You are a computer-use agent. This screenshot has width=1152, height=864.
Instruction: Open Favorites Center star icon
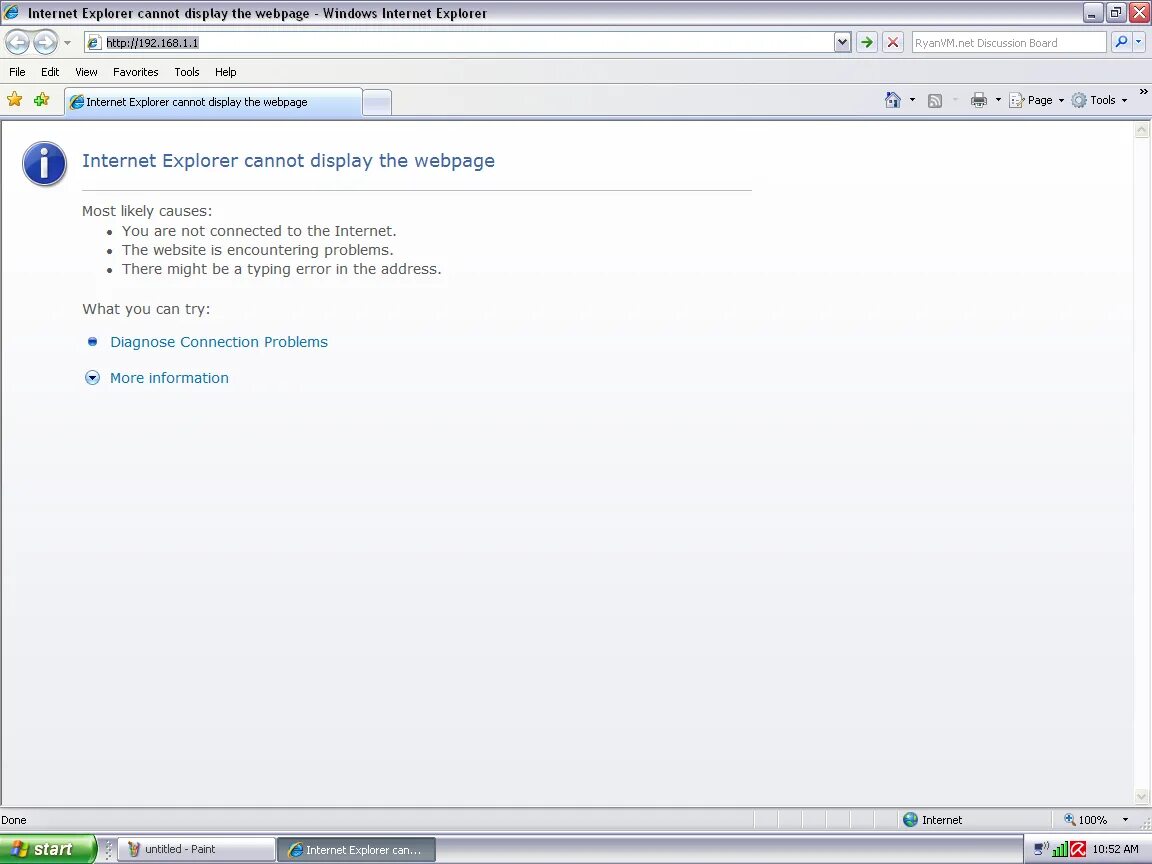[15, 100]
